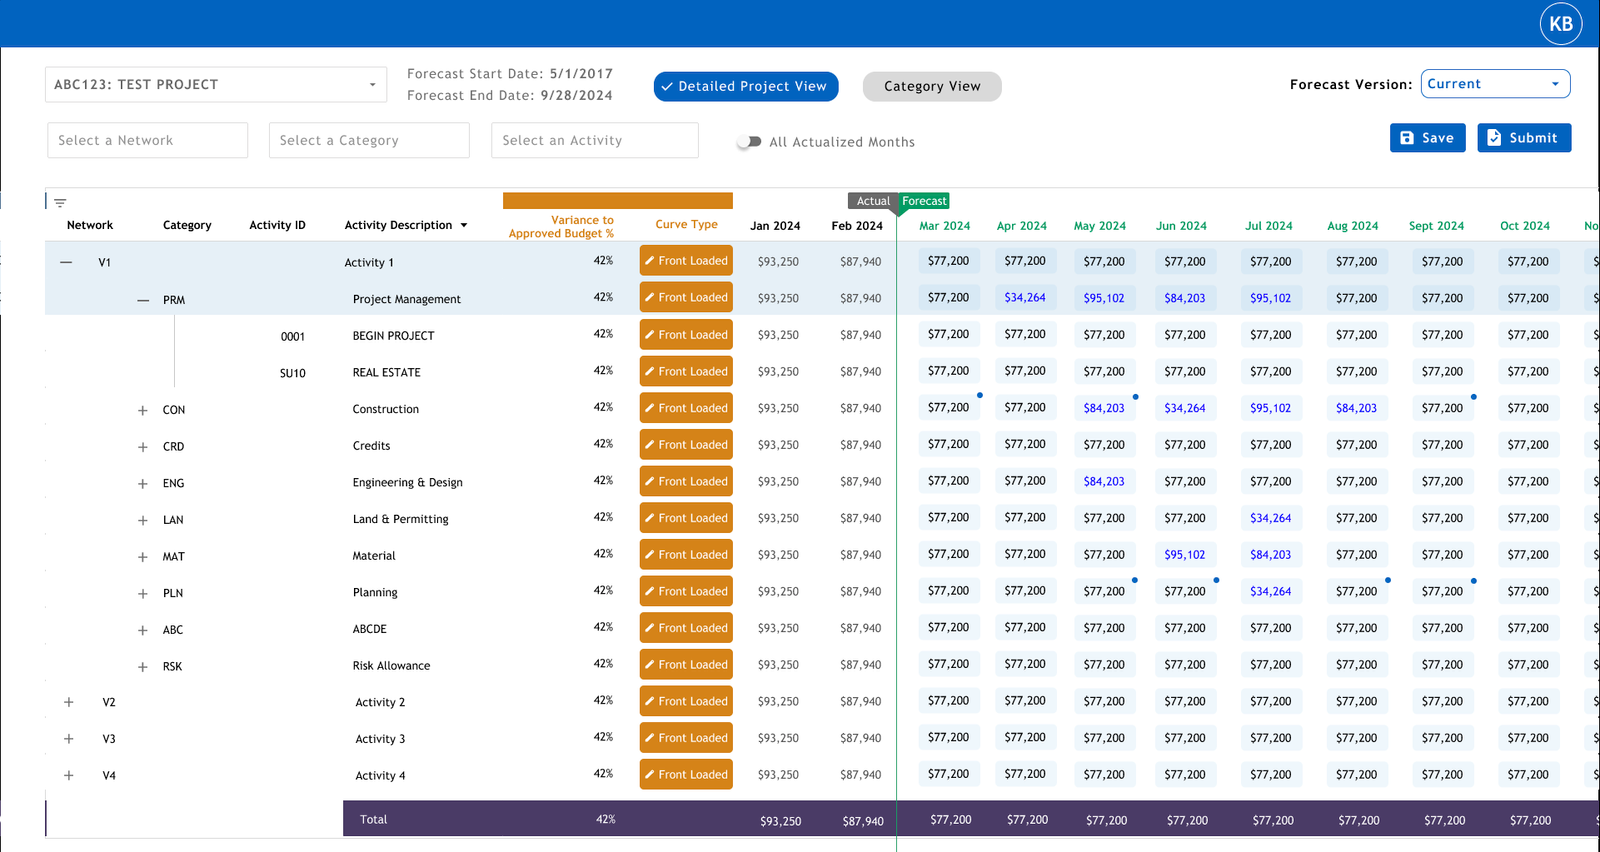Expand the V4 network row
Screen dimensions: 1600x852
point(69,775)
